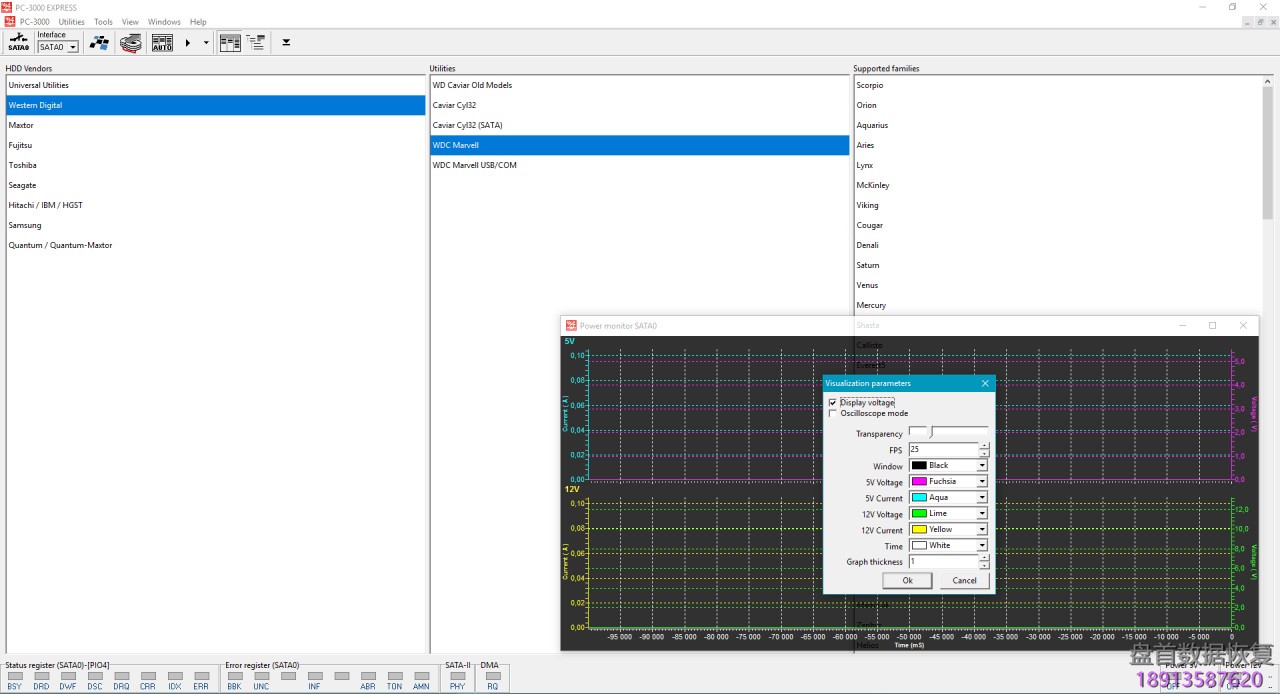Open the drive utility icon showing the HDD
1280x694 pixels.
pyautogui.click(x=130, y=42)
